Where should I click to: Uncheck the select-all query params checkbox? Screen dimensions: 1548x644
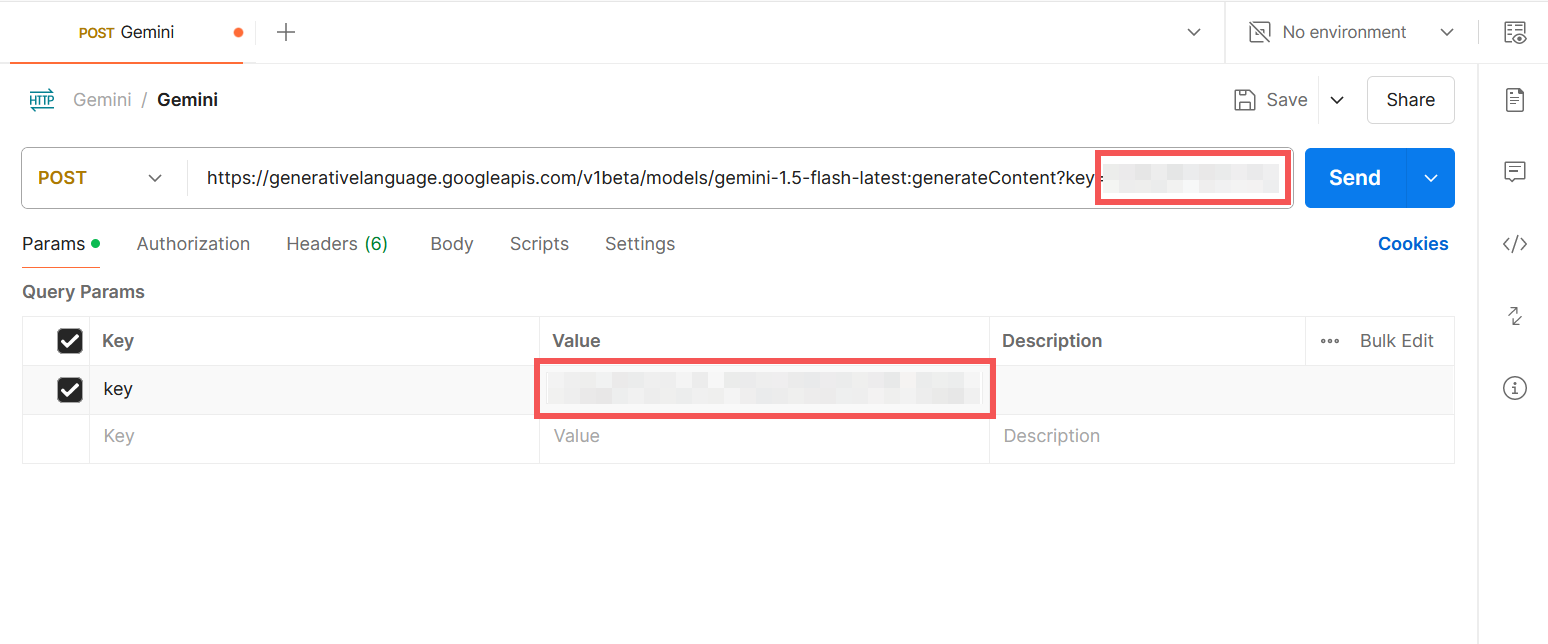tap(69, 340)
